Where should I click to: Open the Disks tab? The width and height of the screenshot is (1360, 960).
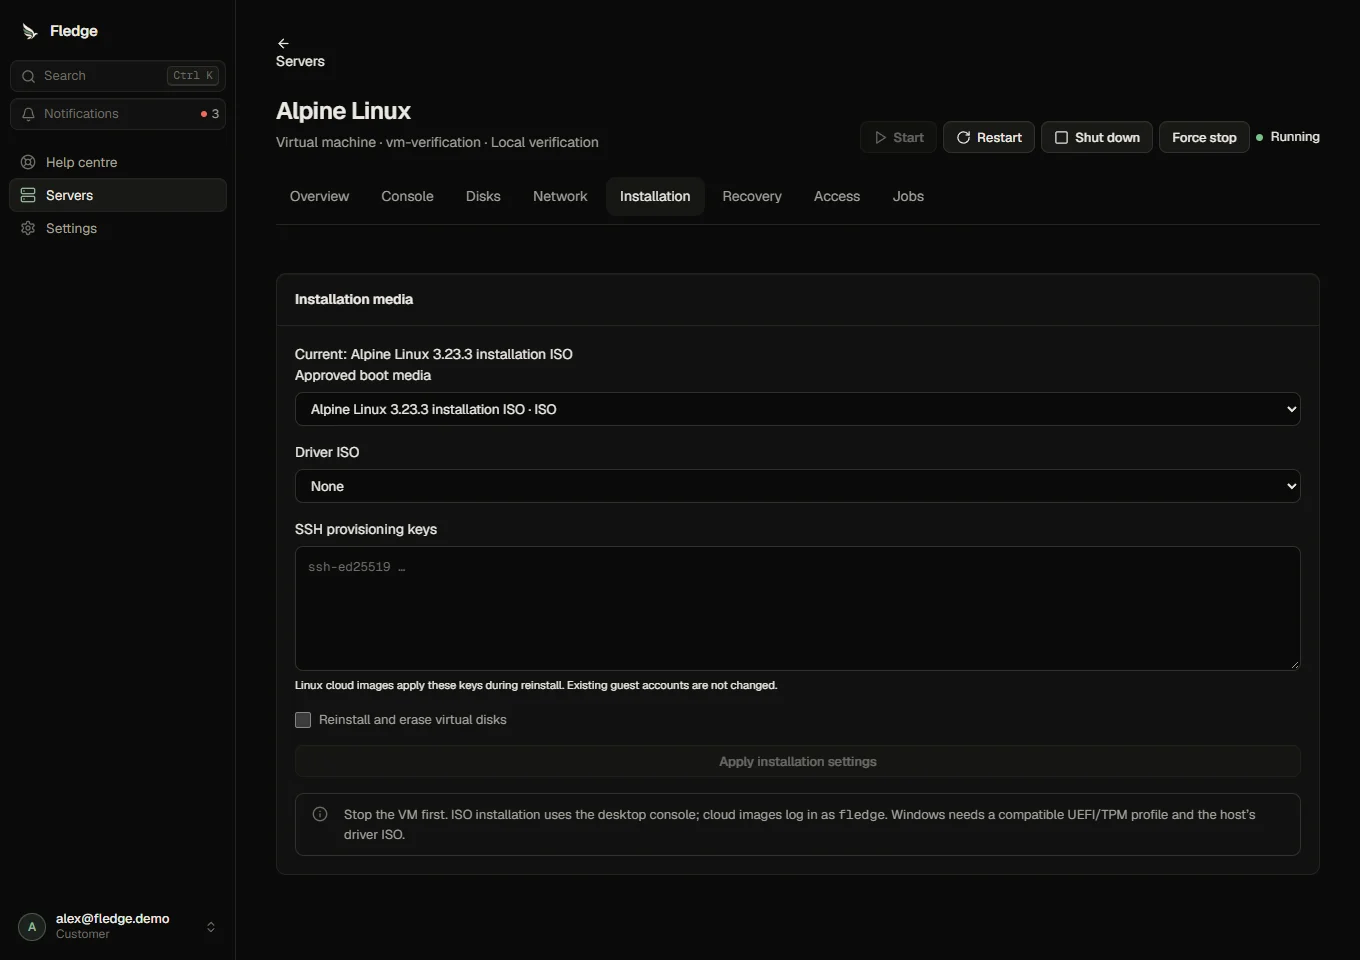[x=483, y=197]
